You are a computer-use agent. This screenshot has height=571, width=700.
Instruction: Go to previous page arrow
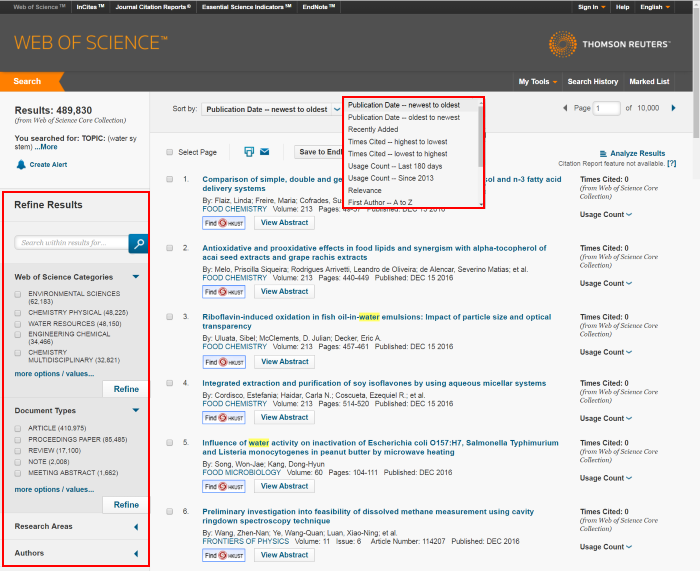(565, 108)
